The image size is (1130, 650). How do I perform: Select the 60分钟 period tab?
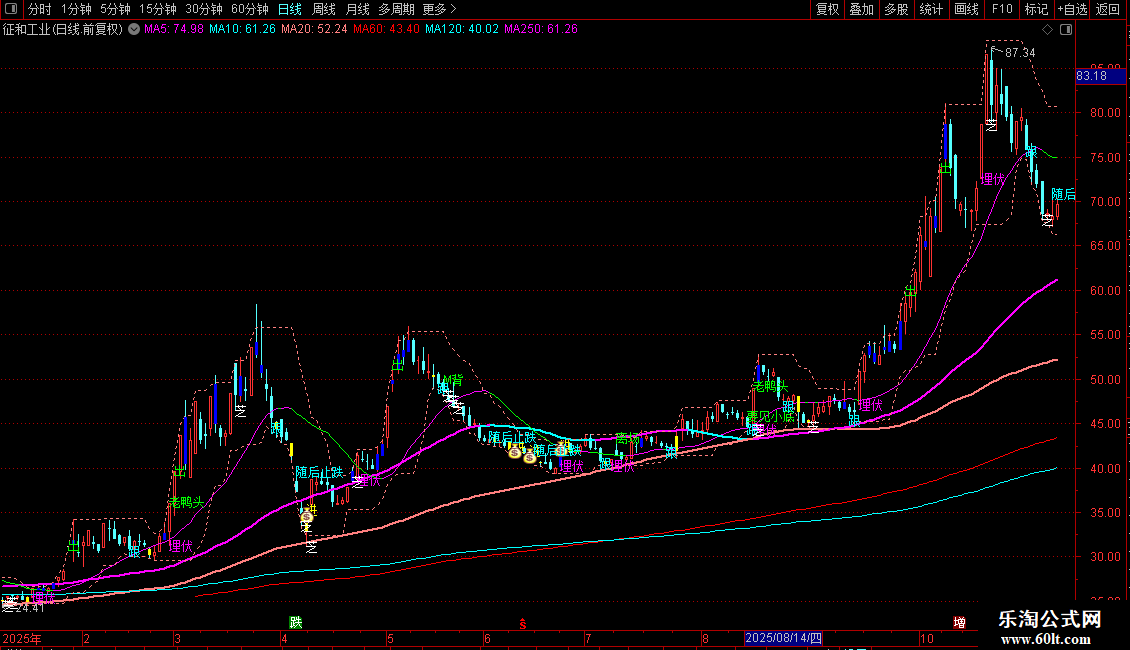pos(249,9)
